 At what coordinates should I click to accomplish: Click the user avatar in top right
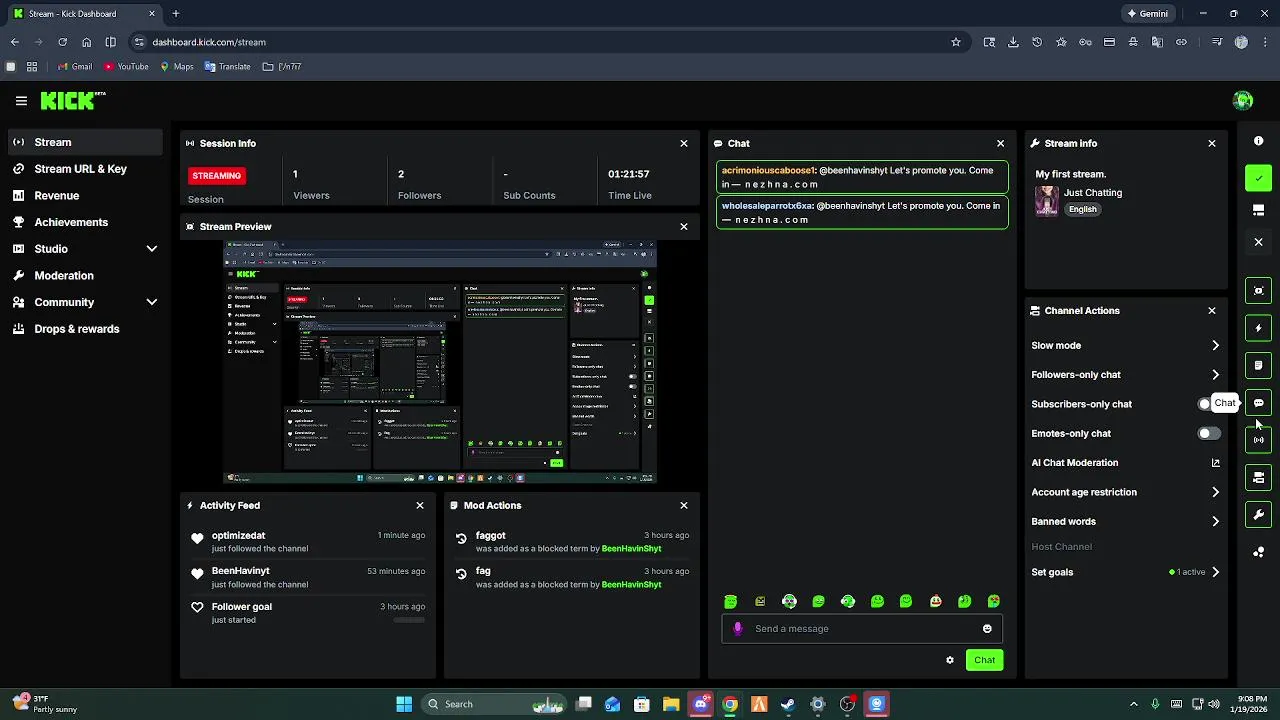click(1243, 100)
